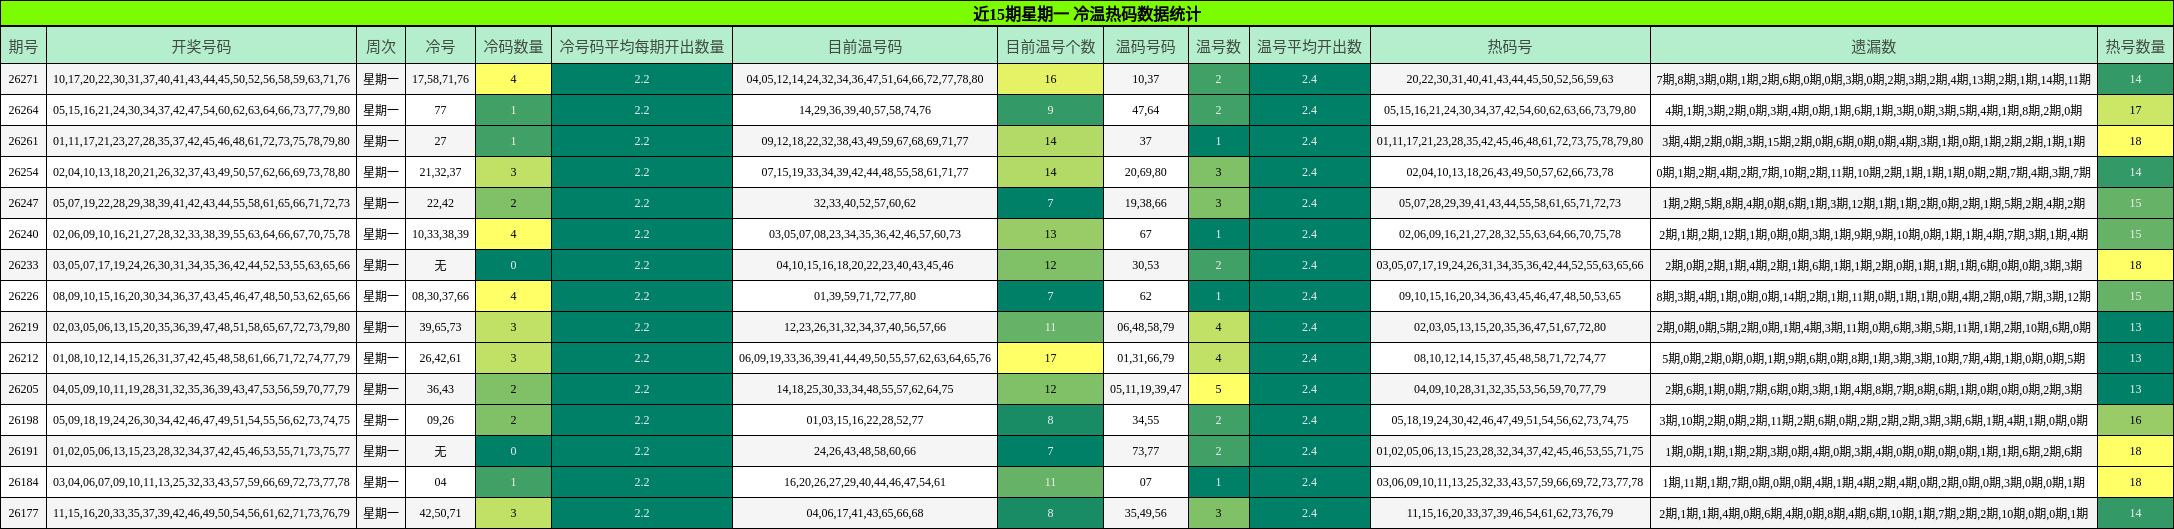Click the title 近15期星期一 冷温热码数据统计
The image size is (2174, 529).
(1086, 14)
